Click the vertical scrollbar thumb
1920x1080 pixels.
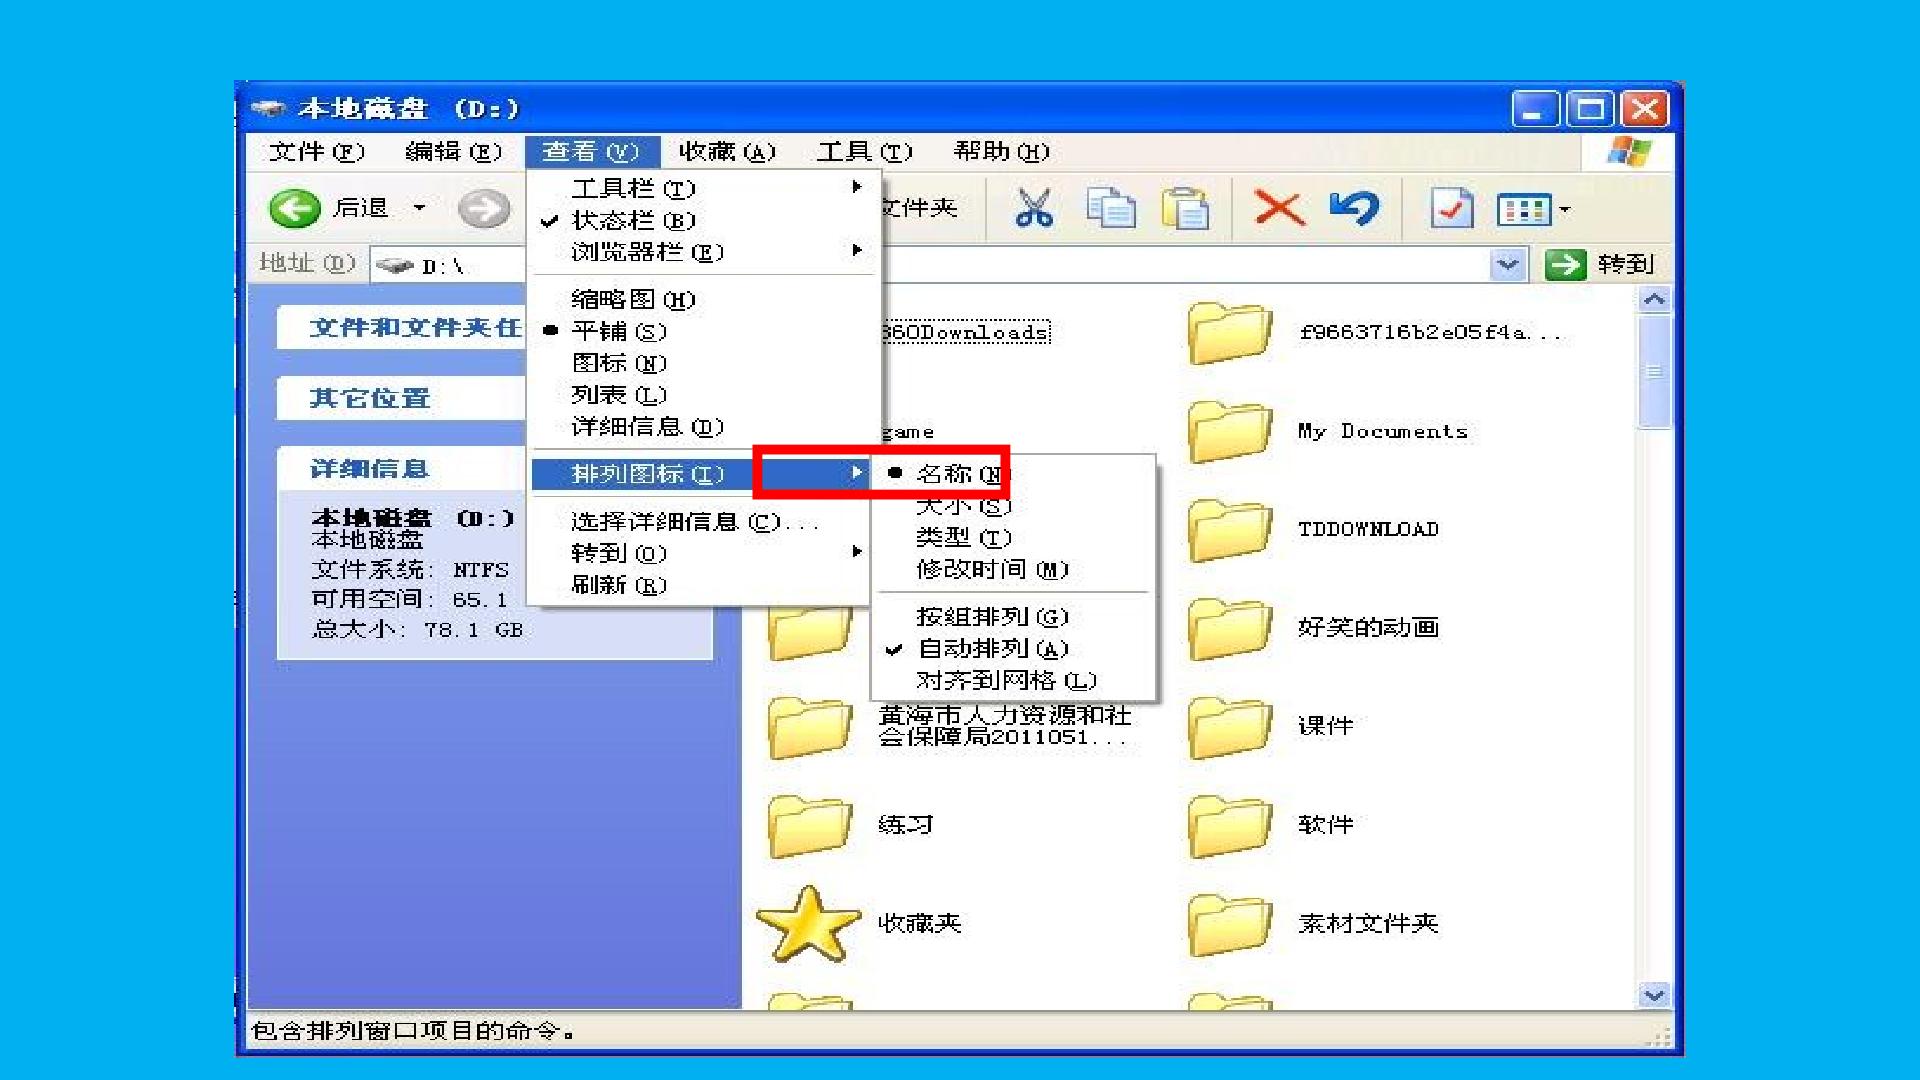[x=1655, y=371]
